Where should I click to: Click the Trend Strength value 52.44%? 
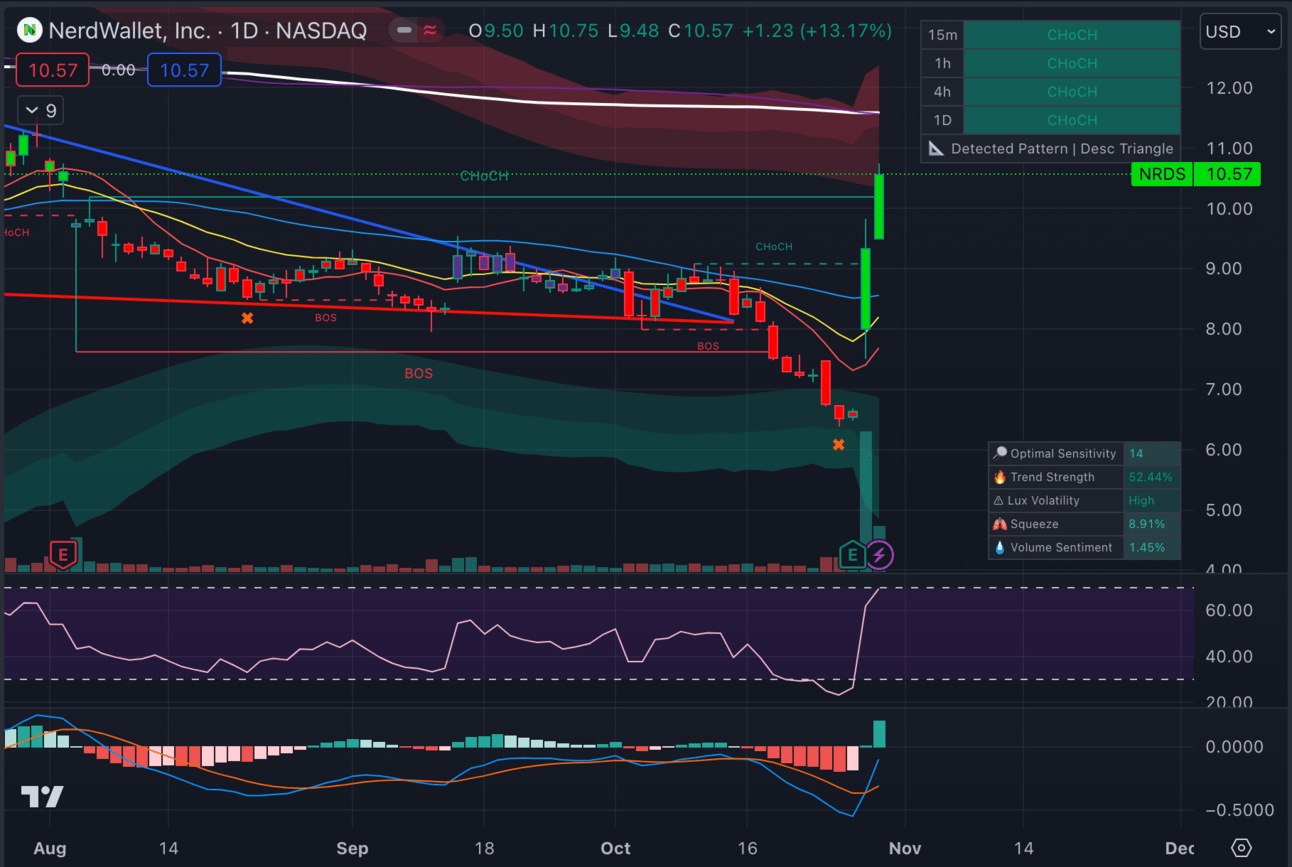click(x=1150, y=477)
